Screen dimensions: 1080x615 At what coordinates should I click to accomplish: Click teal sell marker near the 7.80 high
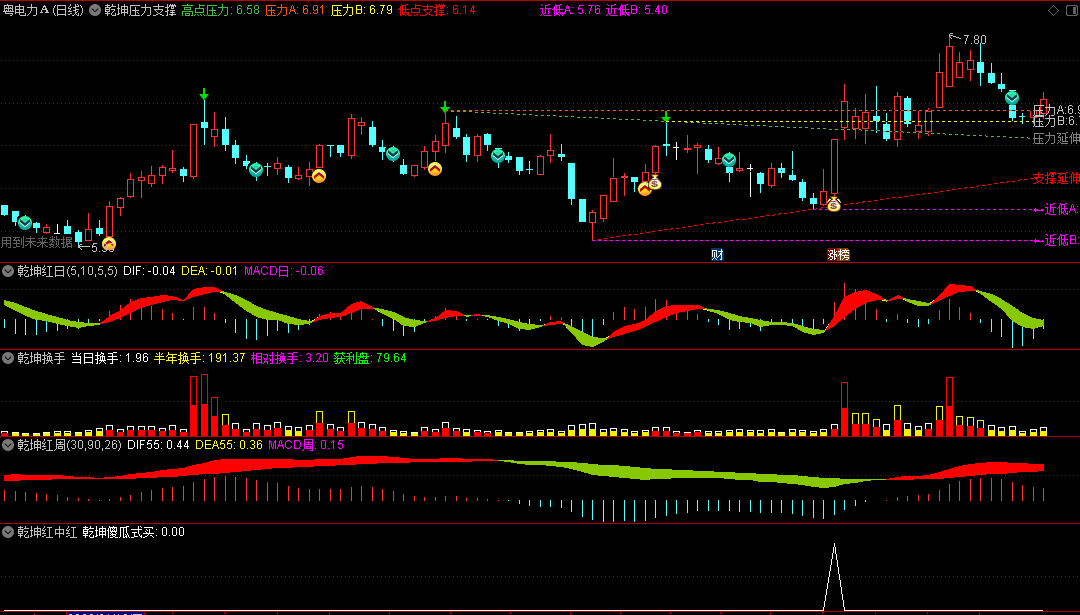(x=1012, y=98)
